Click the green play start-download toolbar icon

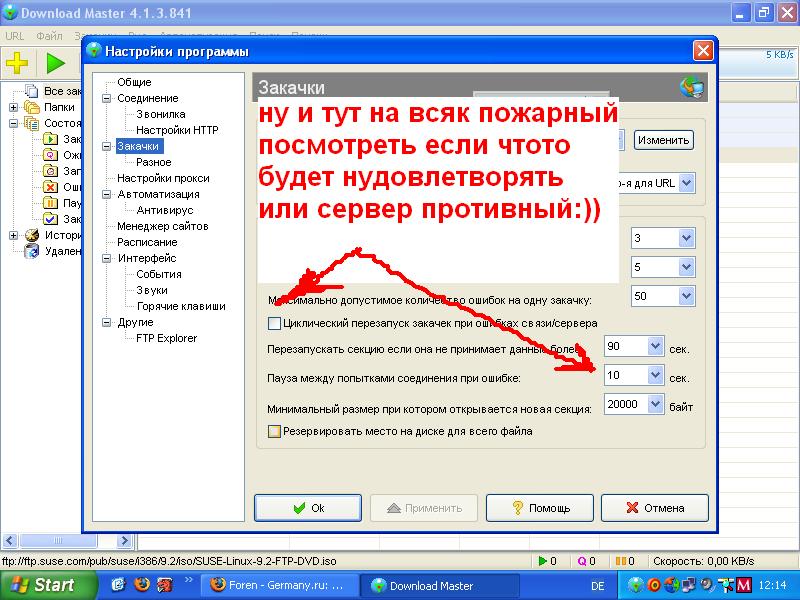pos(55,63)
